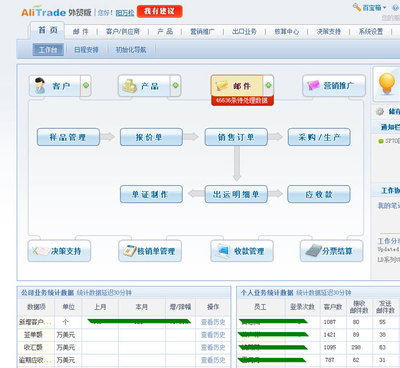Open the mail envelope icon tile
The height and width of the screenshot is (368, 400).
coord(222,86)
